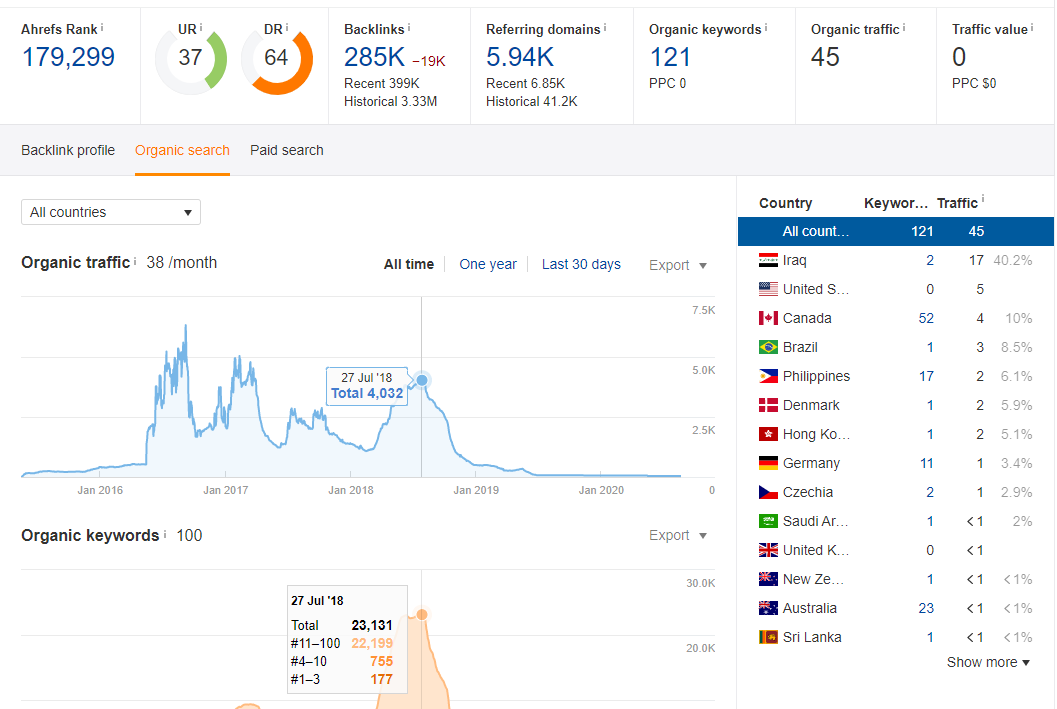Click the UR info icon
Screen dimensions: 1057x709
[x=200, y=28]
